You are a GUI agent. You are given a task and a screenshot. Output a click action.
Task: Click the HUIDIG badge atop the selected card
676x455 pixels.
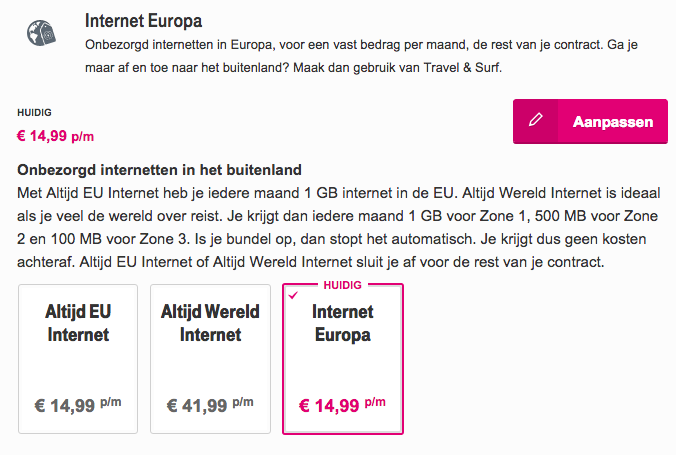coord(343,285)
